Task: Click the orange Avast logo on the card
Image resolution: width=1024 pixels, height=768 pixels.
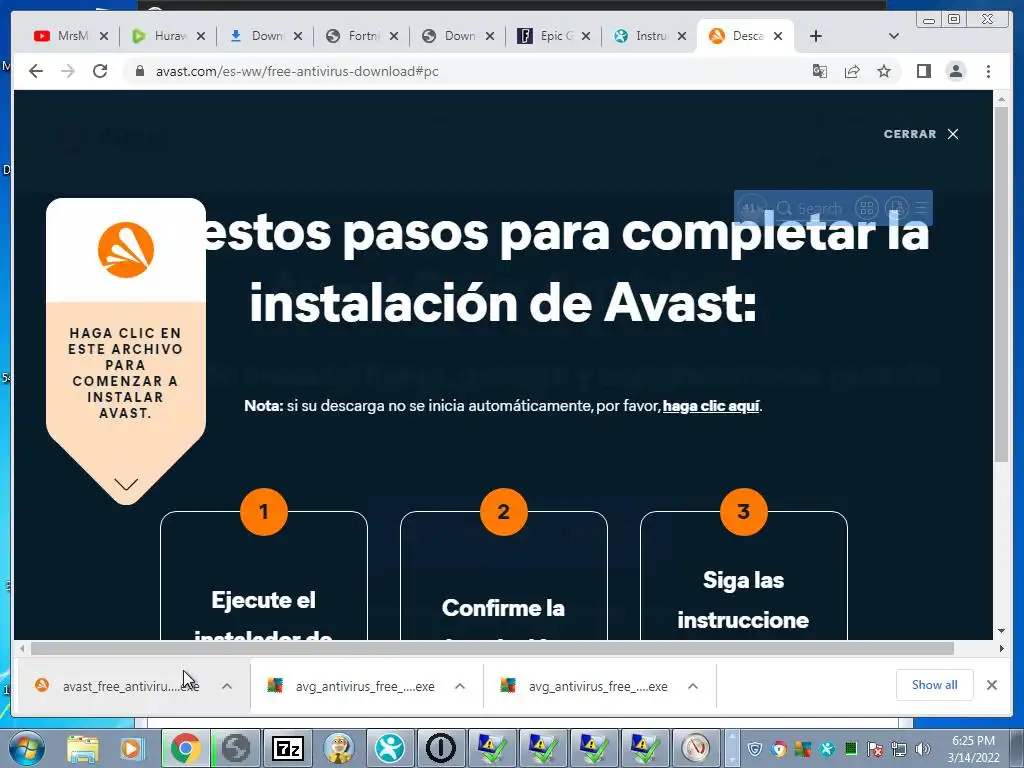Action: tap(126, 249)
